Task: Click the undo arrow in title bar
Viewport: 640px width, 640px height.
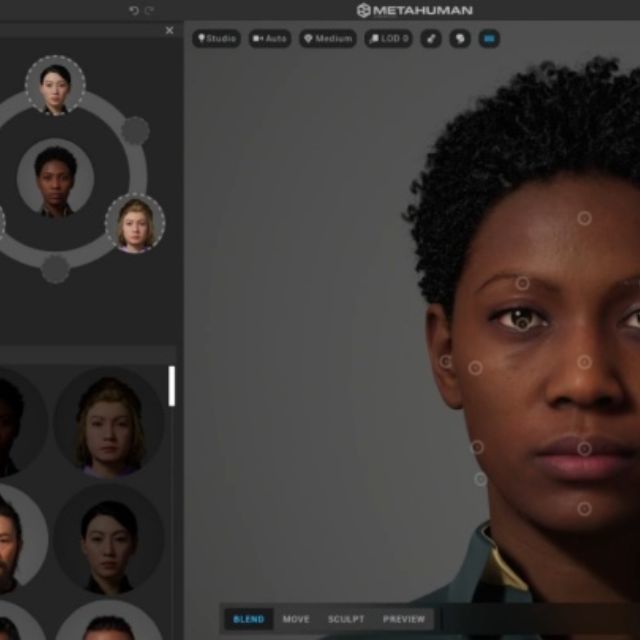Action: 134,10
